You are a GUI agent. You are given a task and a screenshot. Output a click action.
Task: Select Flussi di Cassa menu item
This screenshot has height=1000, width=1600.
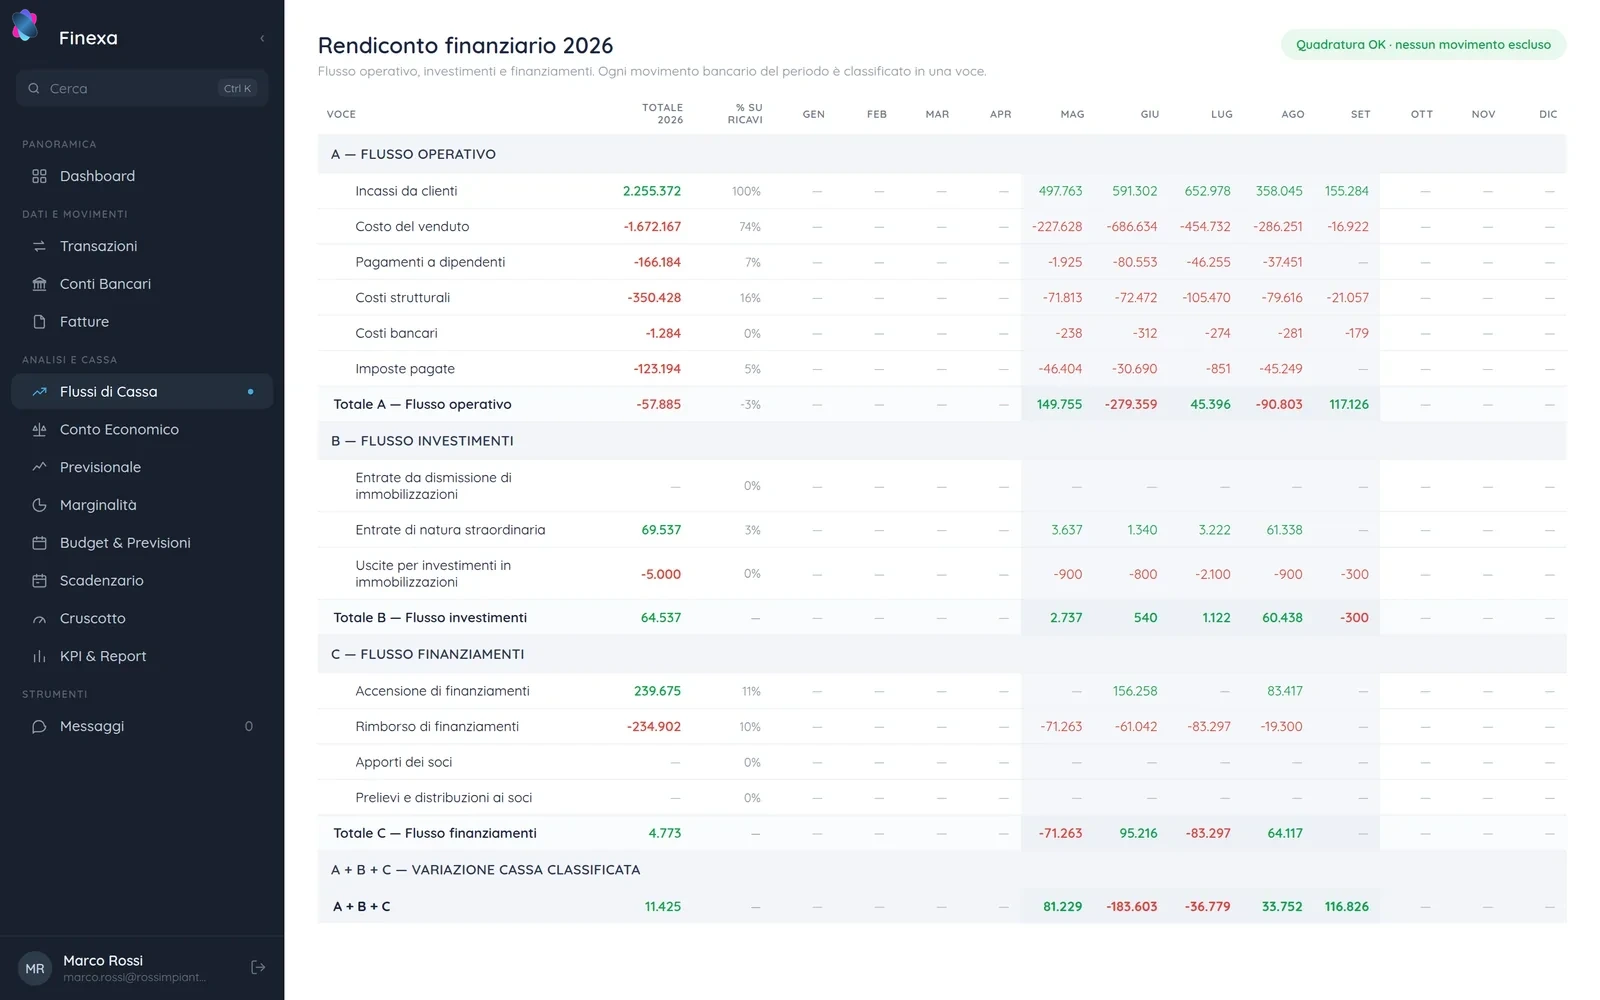click(142, 392)
